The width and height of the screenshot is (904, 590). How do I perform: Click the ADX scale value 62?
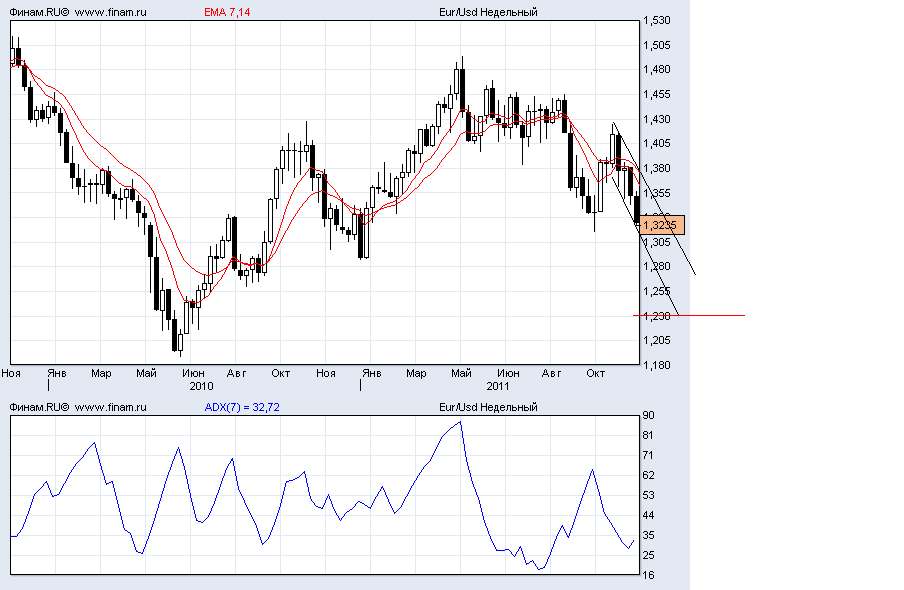point(648,475)
